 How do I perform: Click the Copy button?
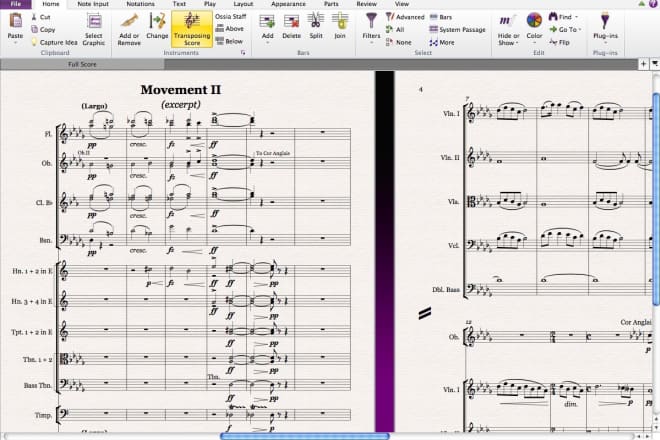click(43, 29)
